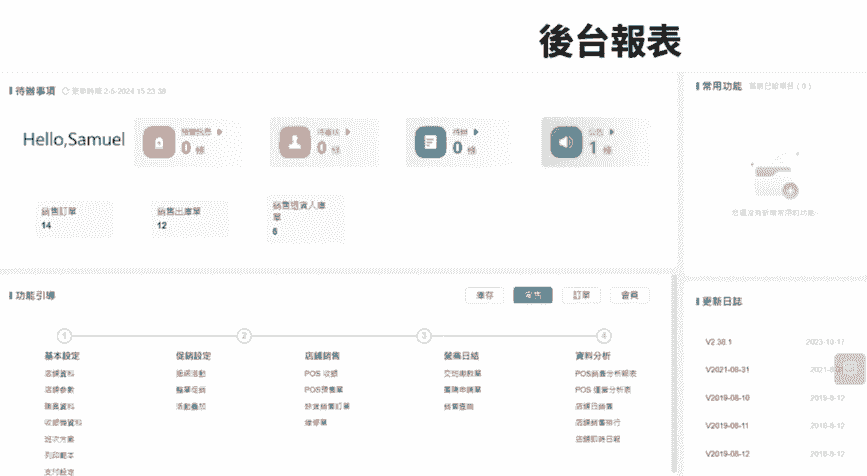Image resolution: width=867 pixels, height=476 pixels.
Task: Open the 銷售出庫單 card showing 12
Action: [189, 218]
